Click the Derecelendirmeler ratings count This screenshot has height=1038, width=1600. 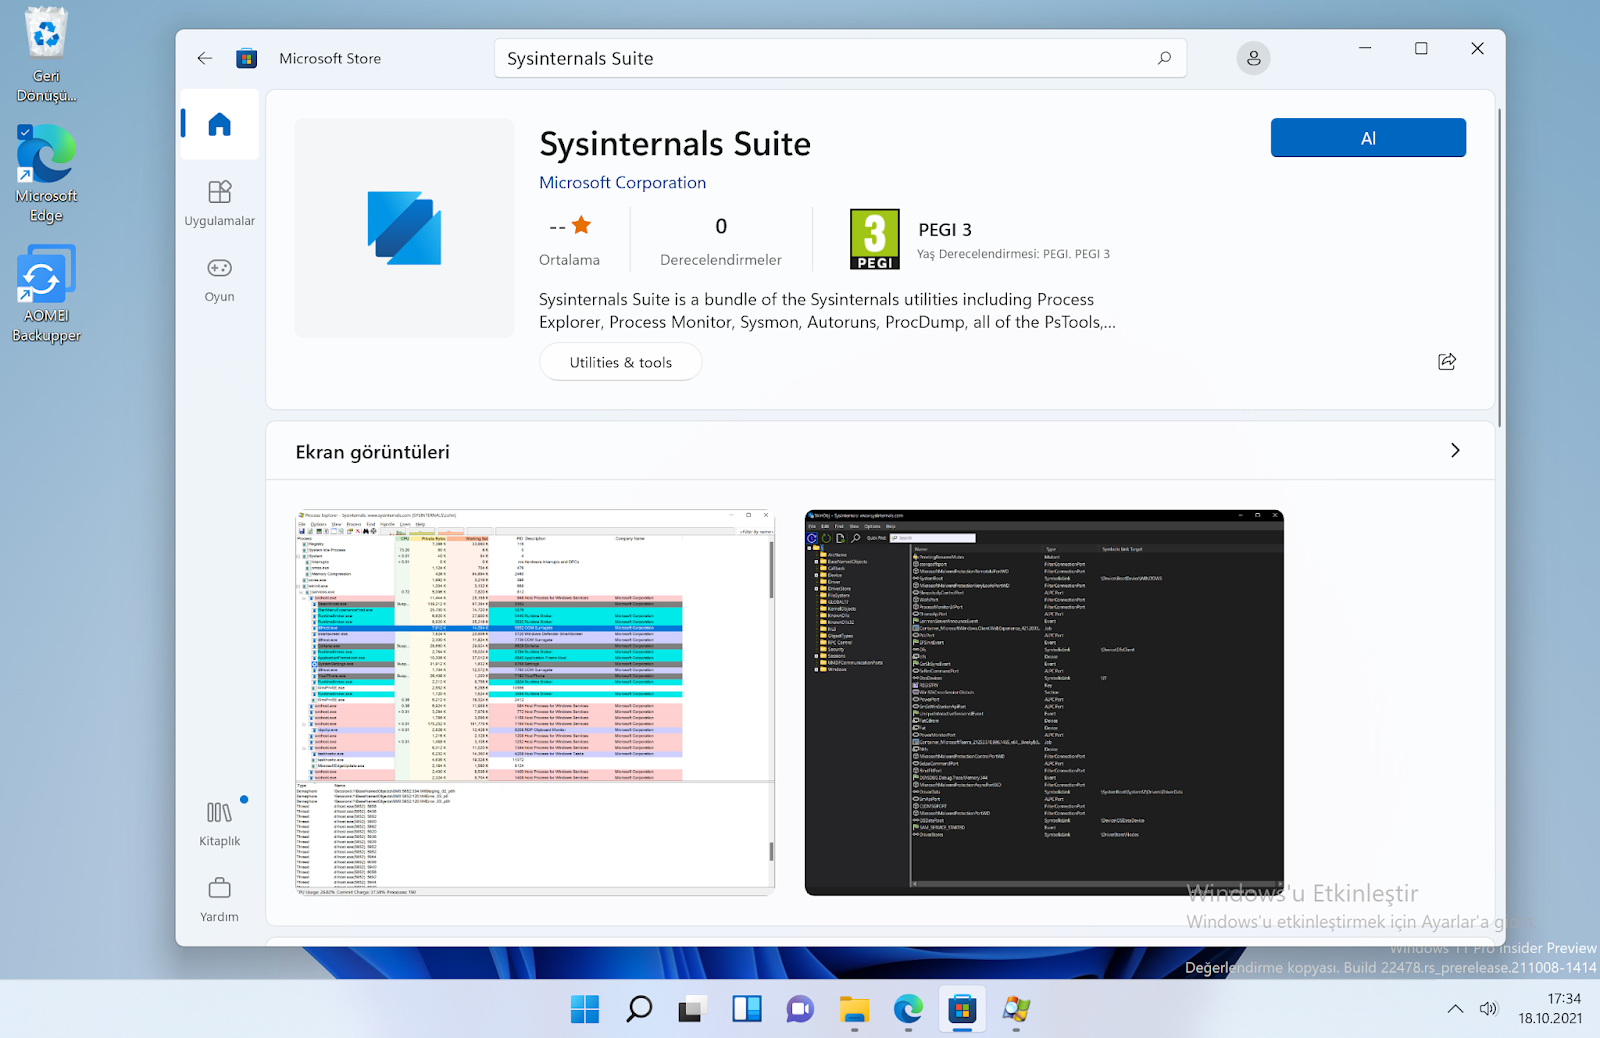coord(720,241)
